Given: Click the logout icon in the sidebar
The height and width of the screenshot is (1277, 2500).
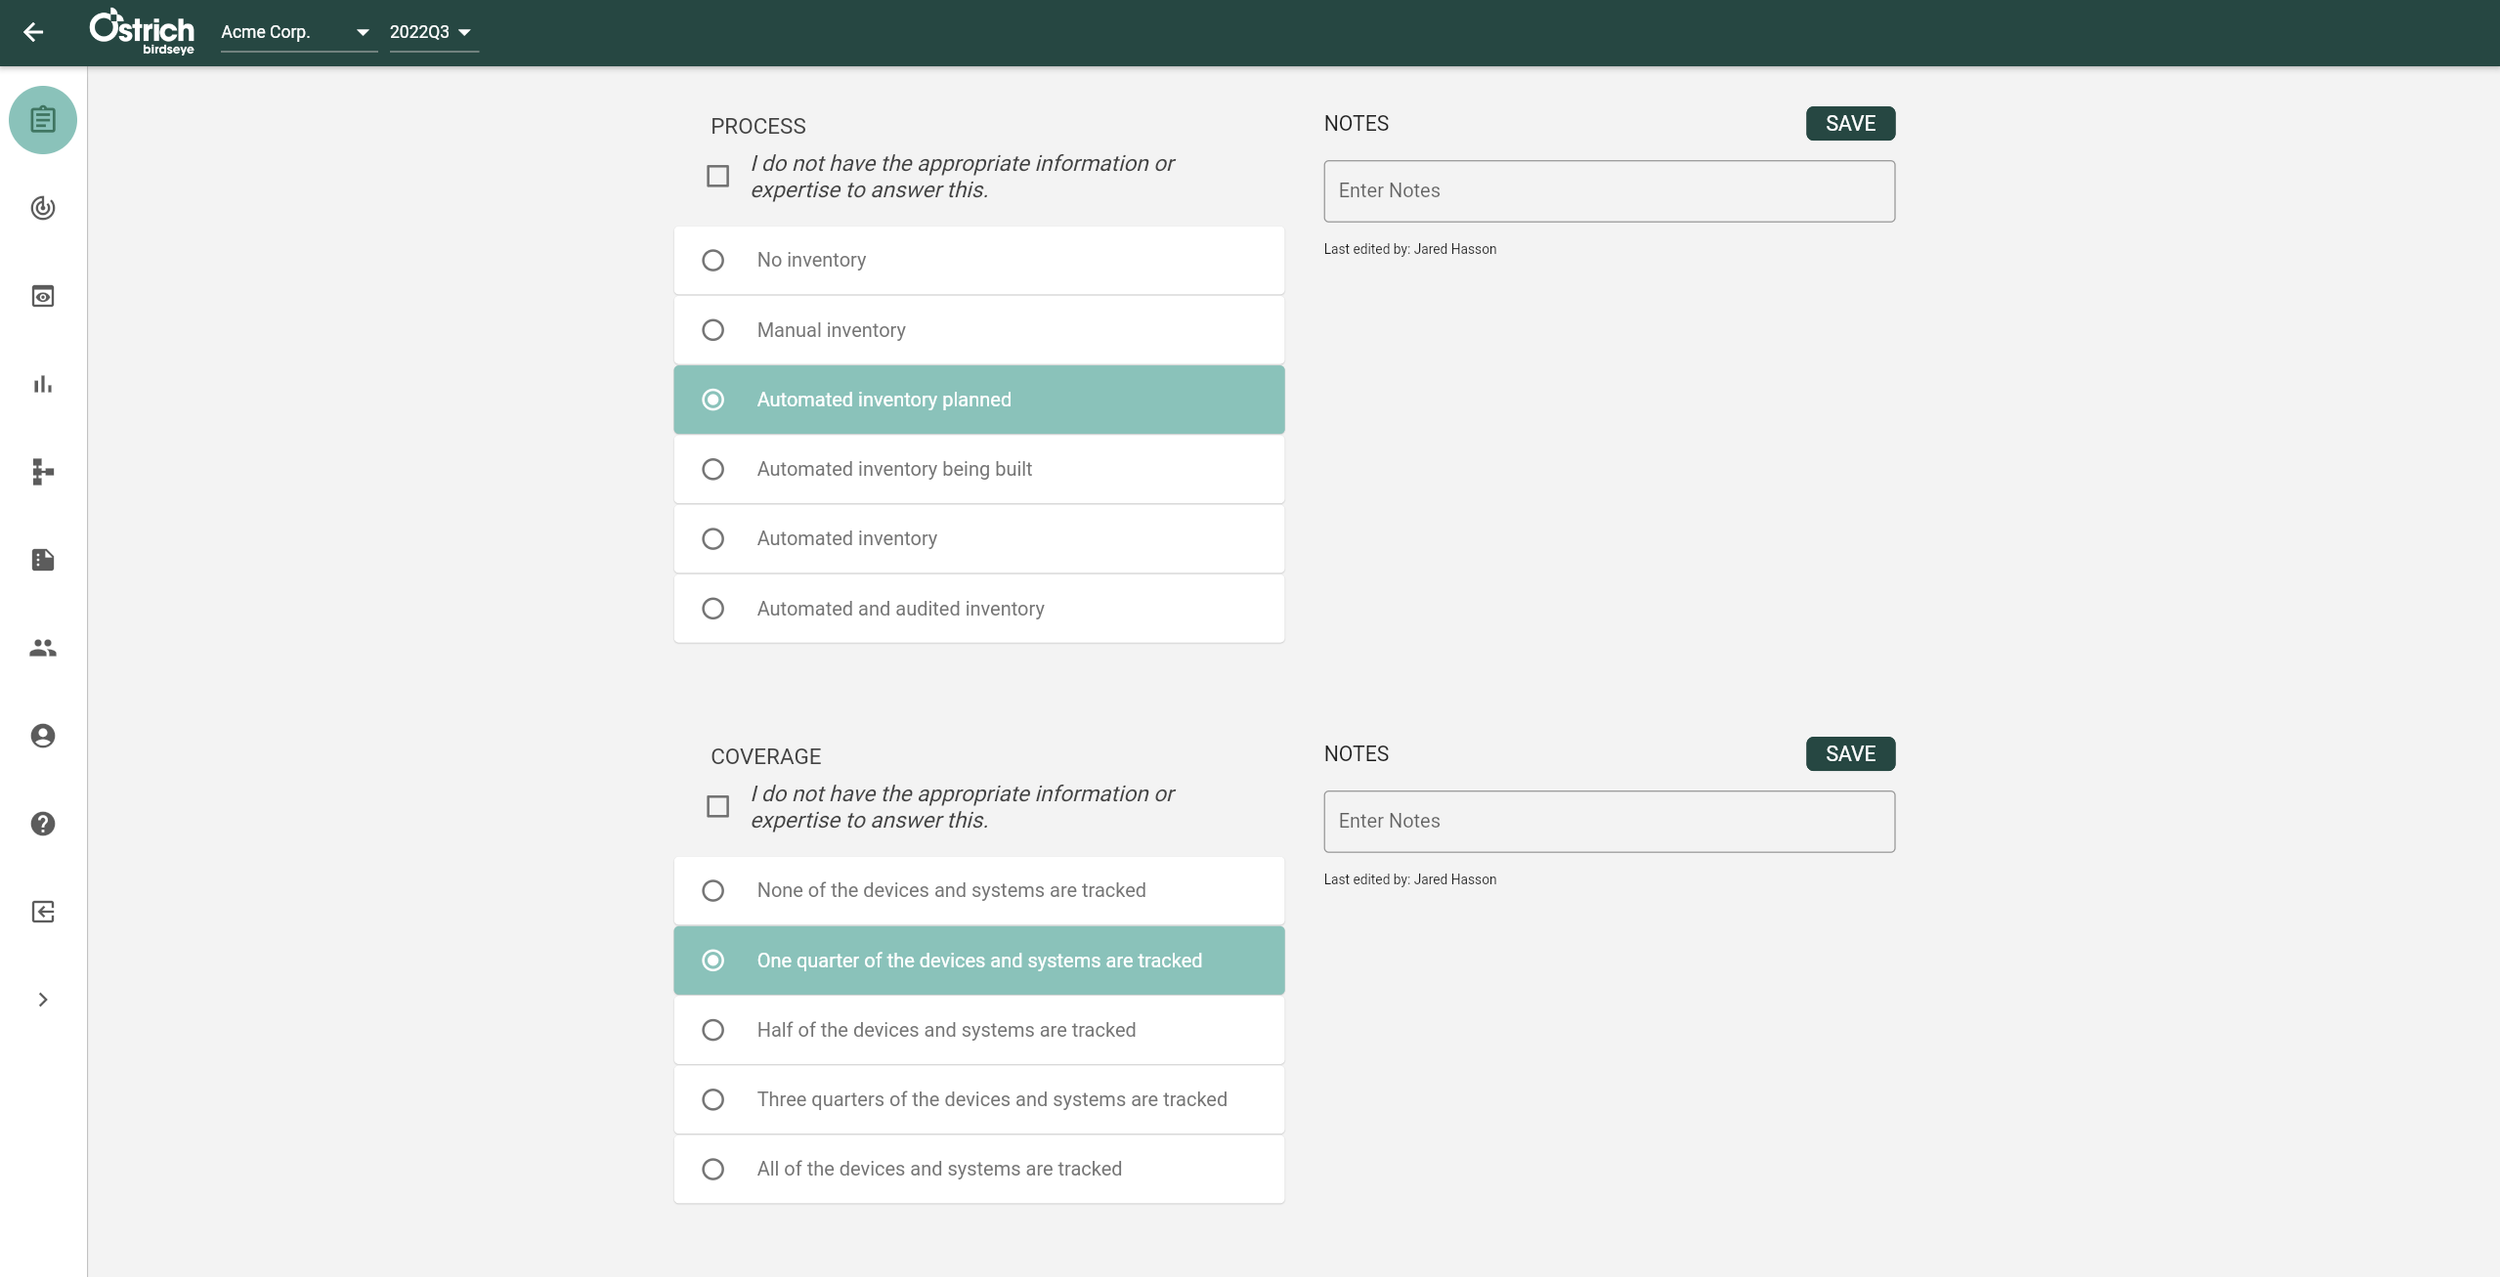Looking at the screenshot, I should tap(42, 911).
